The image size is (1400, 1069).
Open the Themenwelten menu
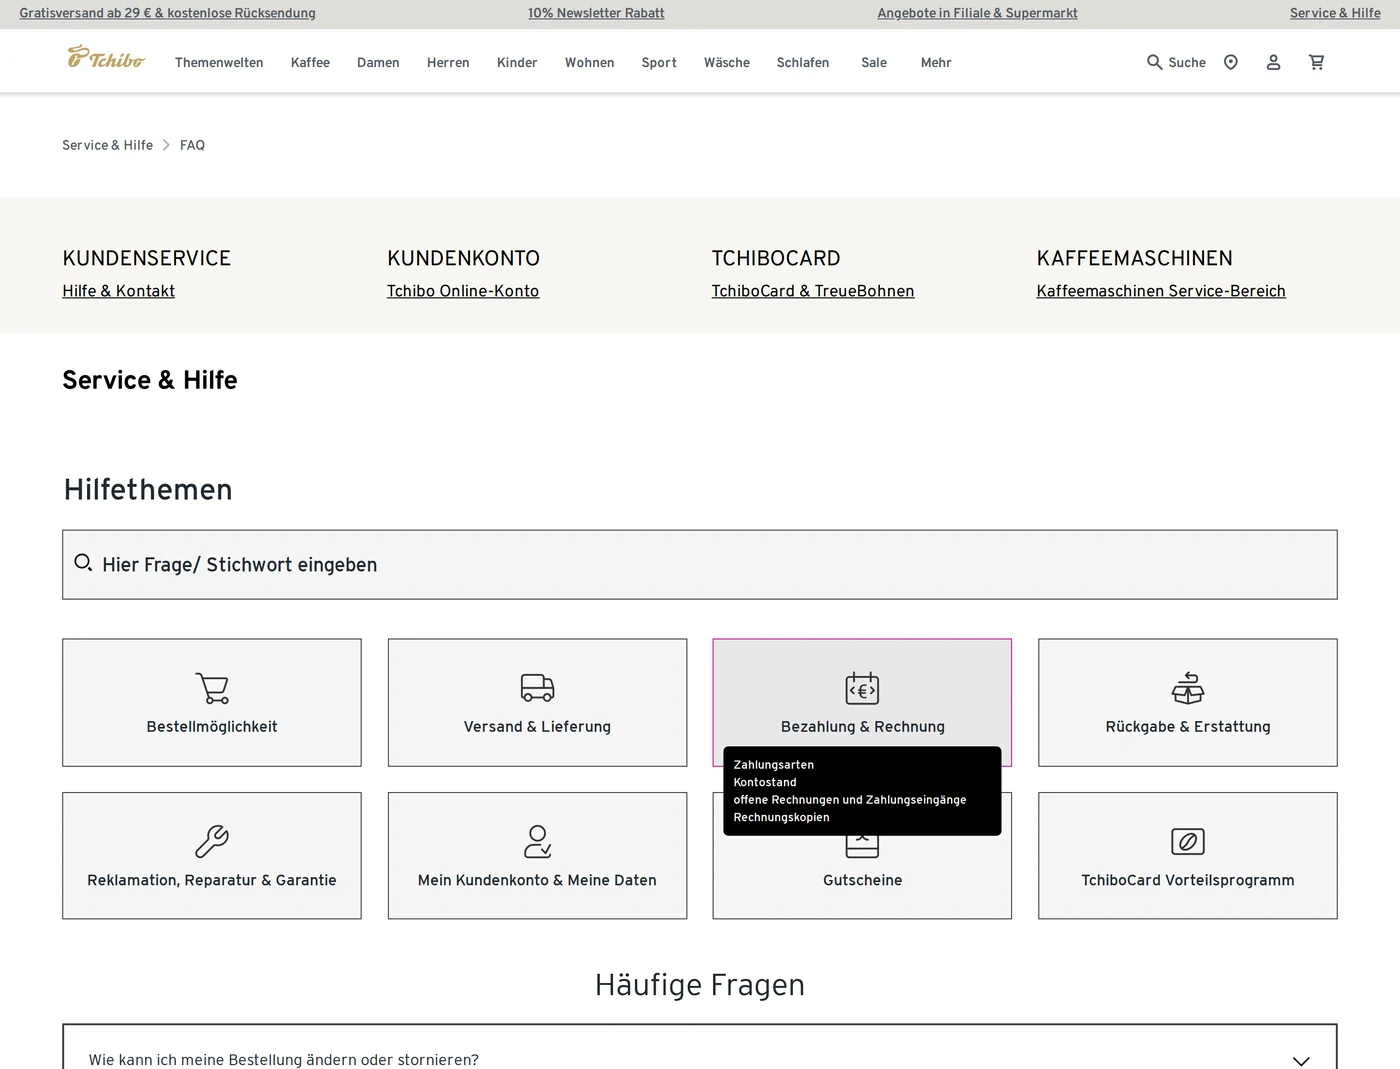[219, 62]
